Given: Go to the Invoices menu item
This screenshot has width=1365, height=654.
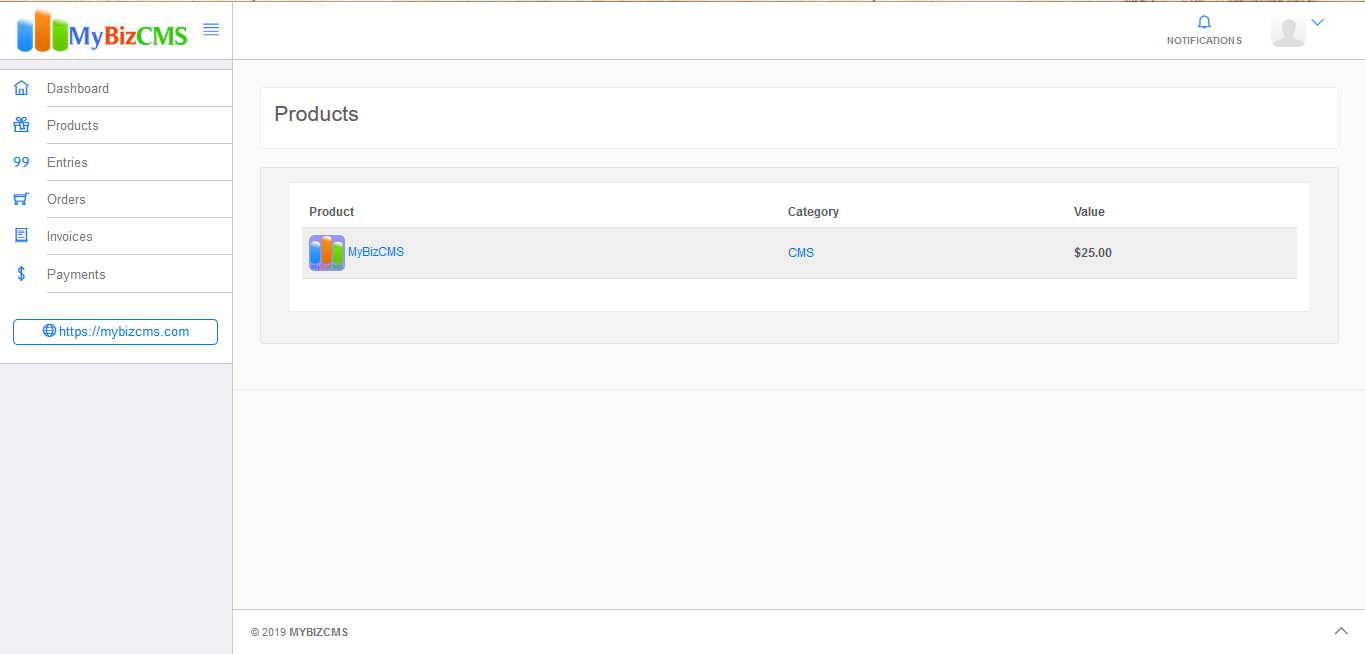Looking at the screenshot, I should tap(69, 236).
